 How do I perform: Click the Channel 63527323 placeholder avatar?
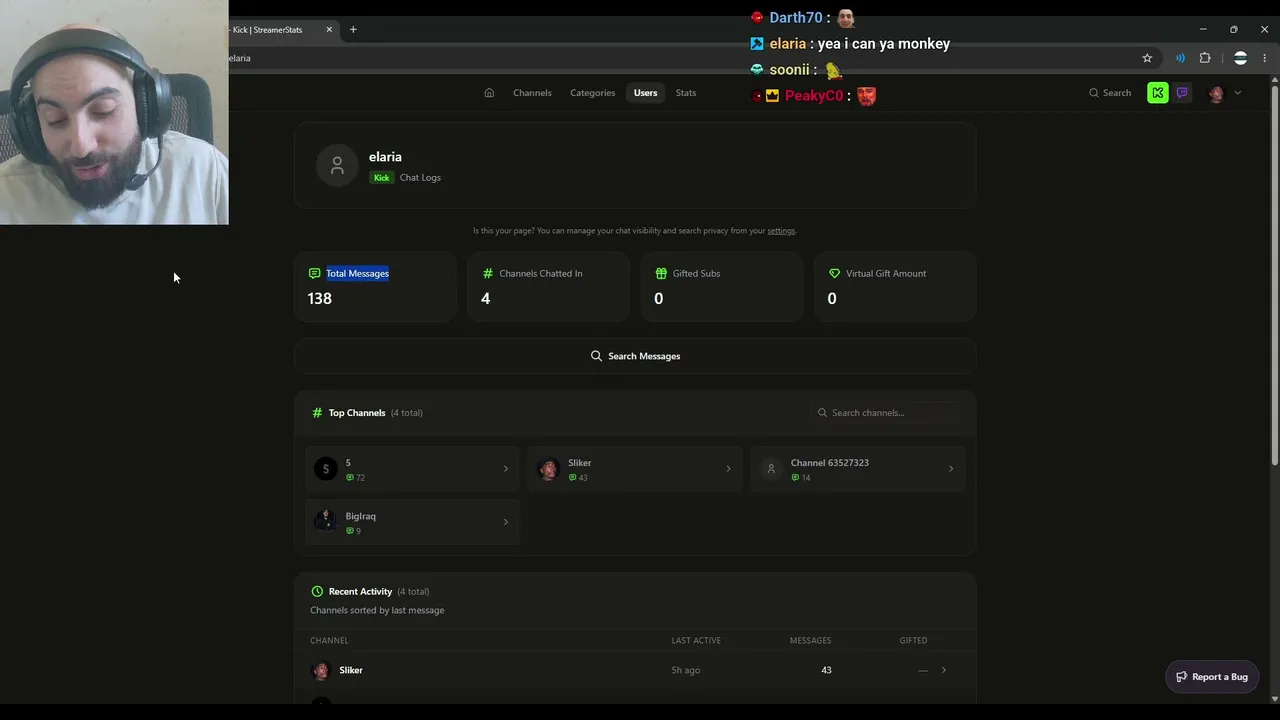(x=771, y=469)
